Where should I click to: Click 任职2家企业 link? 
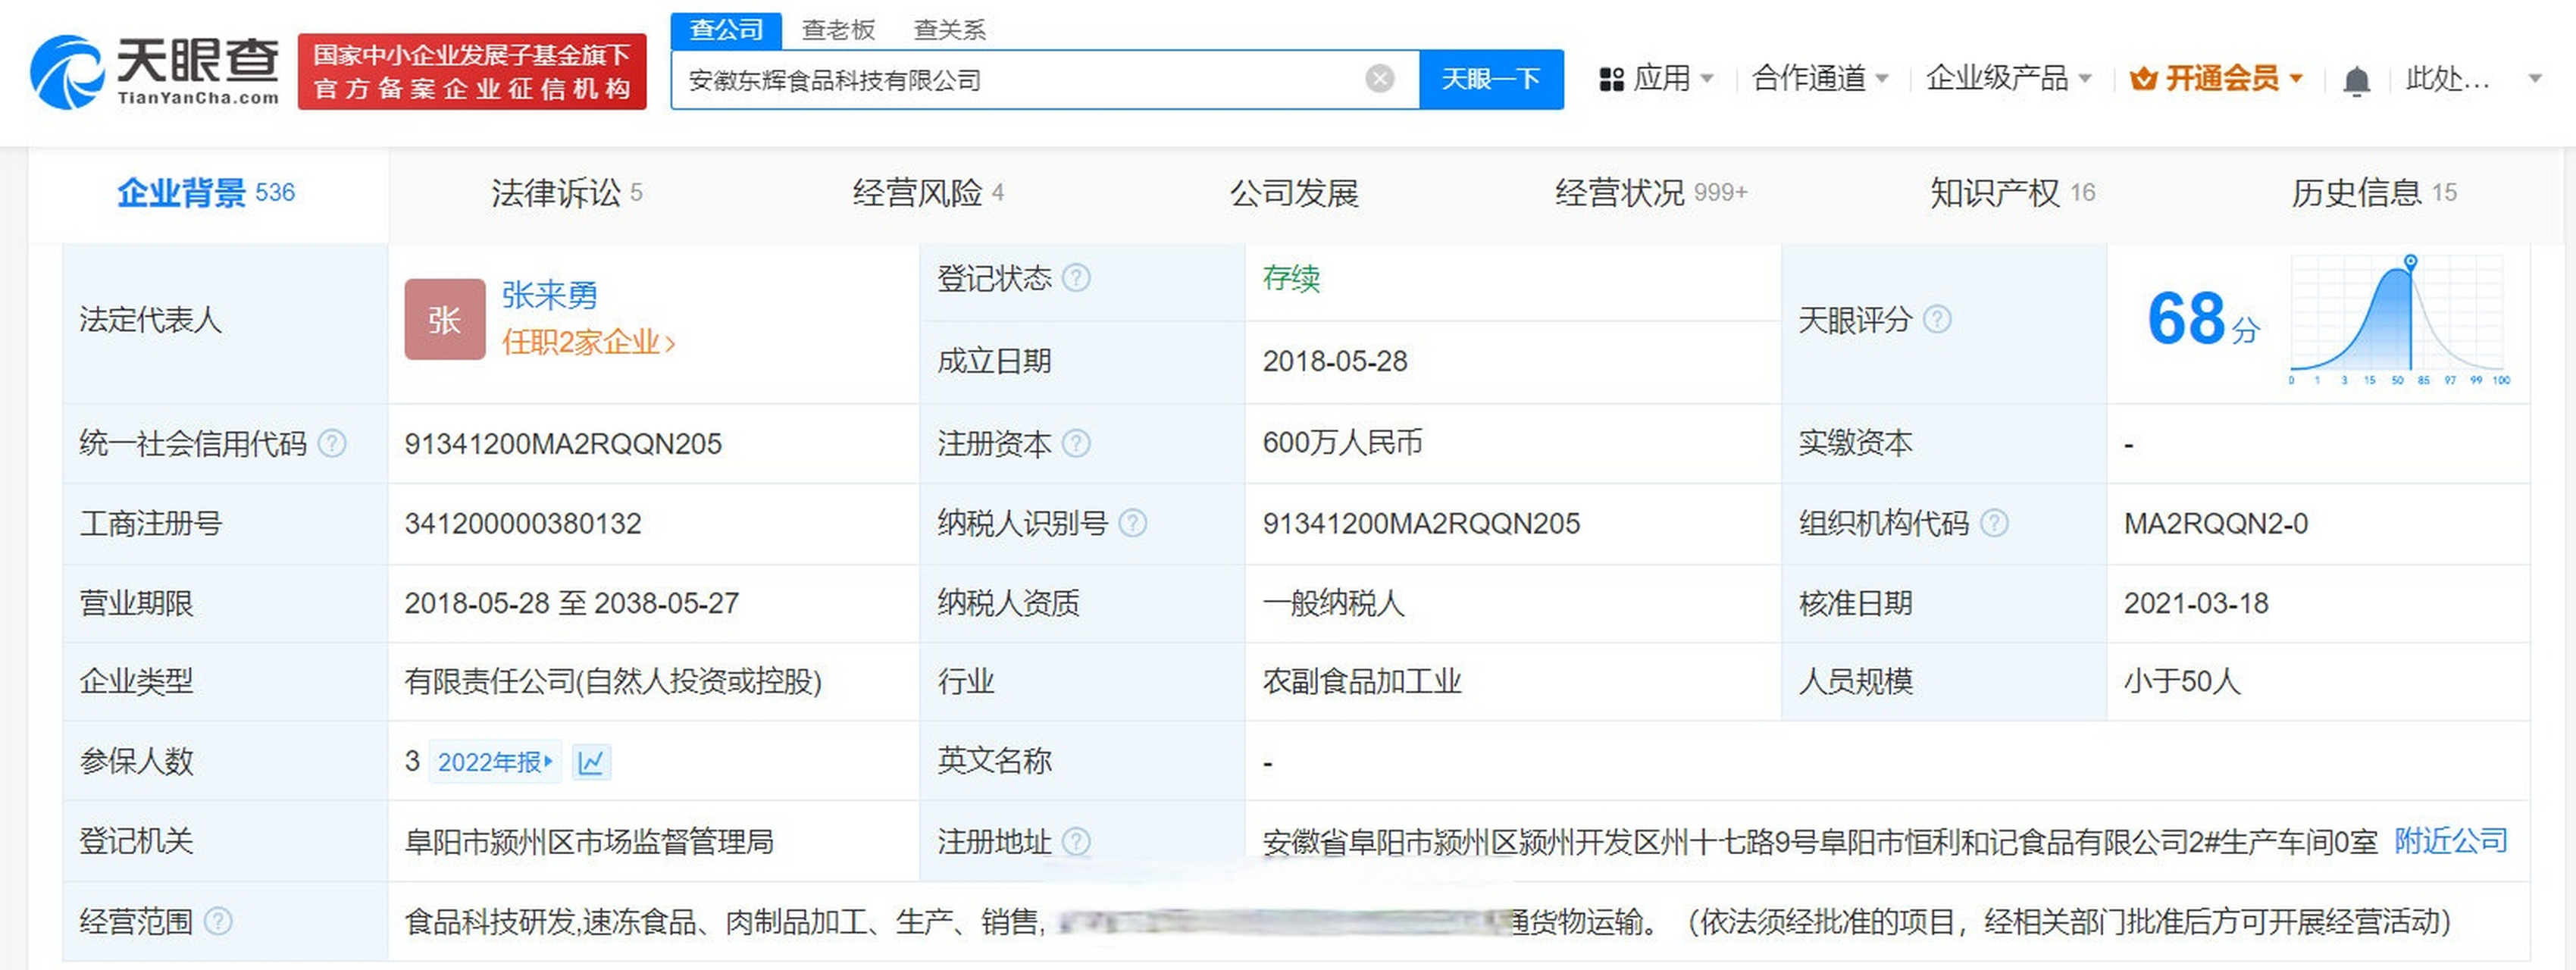[x=588, y=343]
